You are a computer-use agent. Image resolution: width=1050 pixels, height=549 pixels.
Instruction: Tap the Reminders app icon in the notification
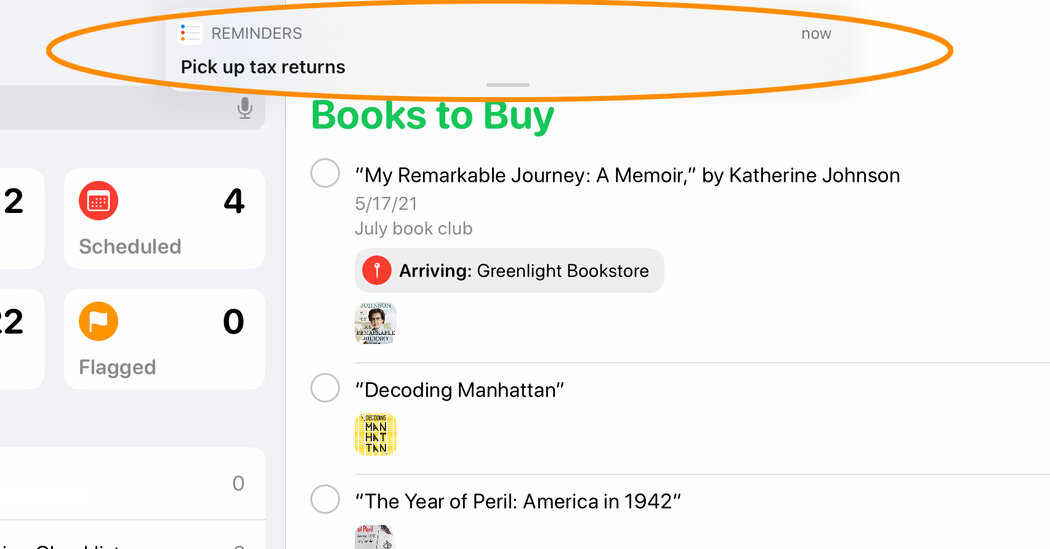pyautogui.click(x=190, y=33)
